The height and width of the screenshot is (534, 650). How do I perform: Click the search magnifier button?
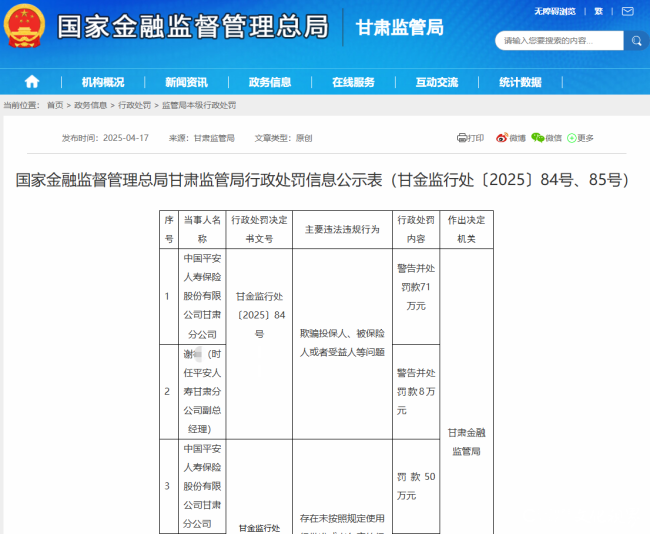(x=636, y=41)
